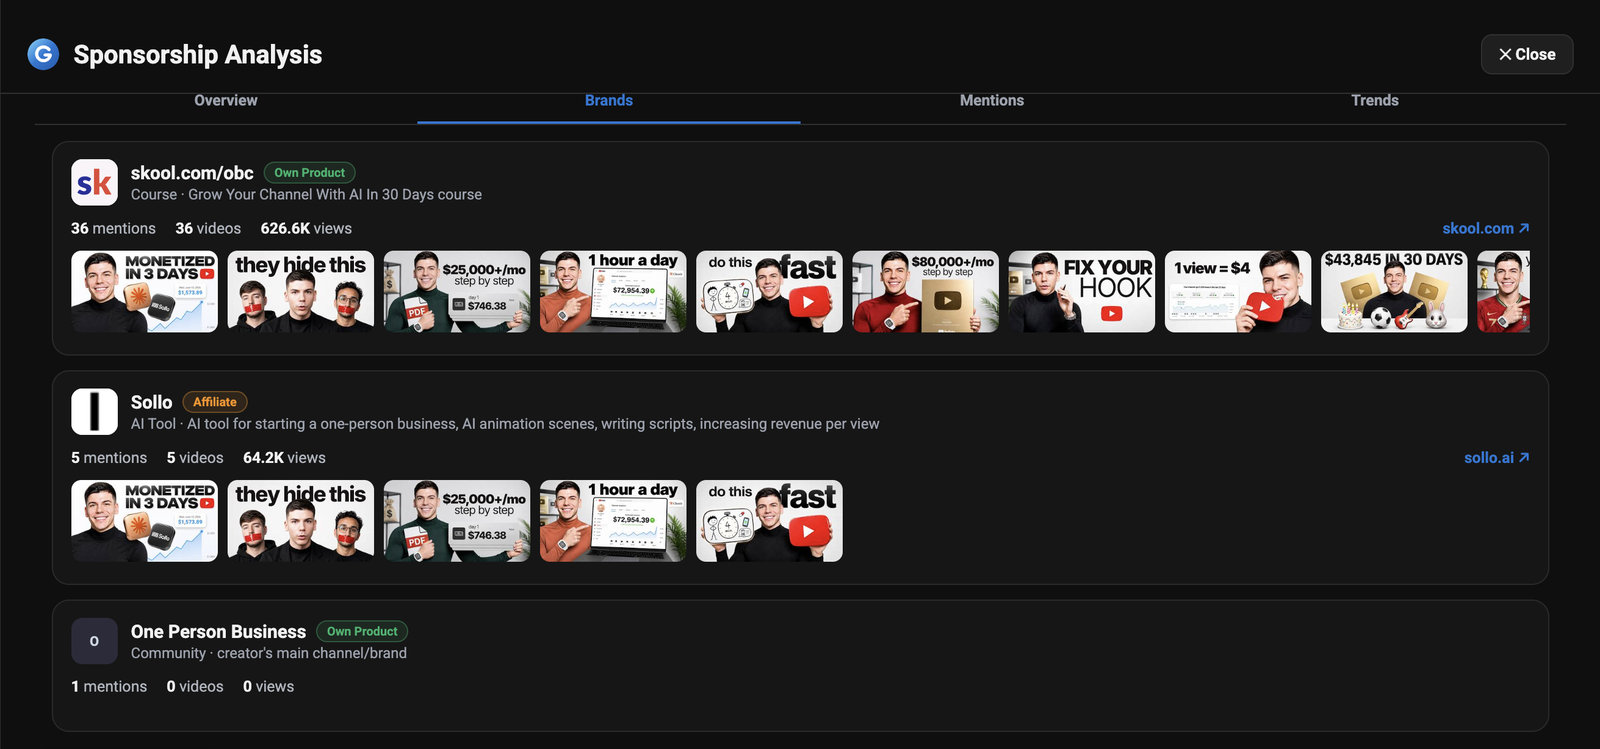The width and height of the screenshot is (1600, 749).
Task: Click the blue G logo icon
Action: click(43, 54)
